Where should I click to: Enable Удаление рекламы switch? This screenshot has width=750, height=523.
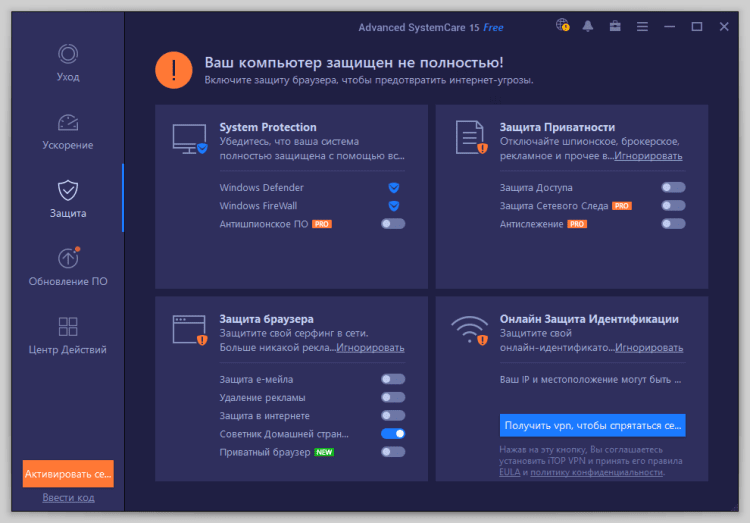(393, 398)
